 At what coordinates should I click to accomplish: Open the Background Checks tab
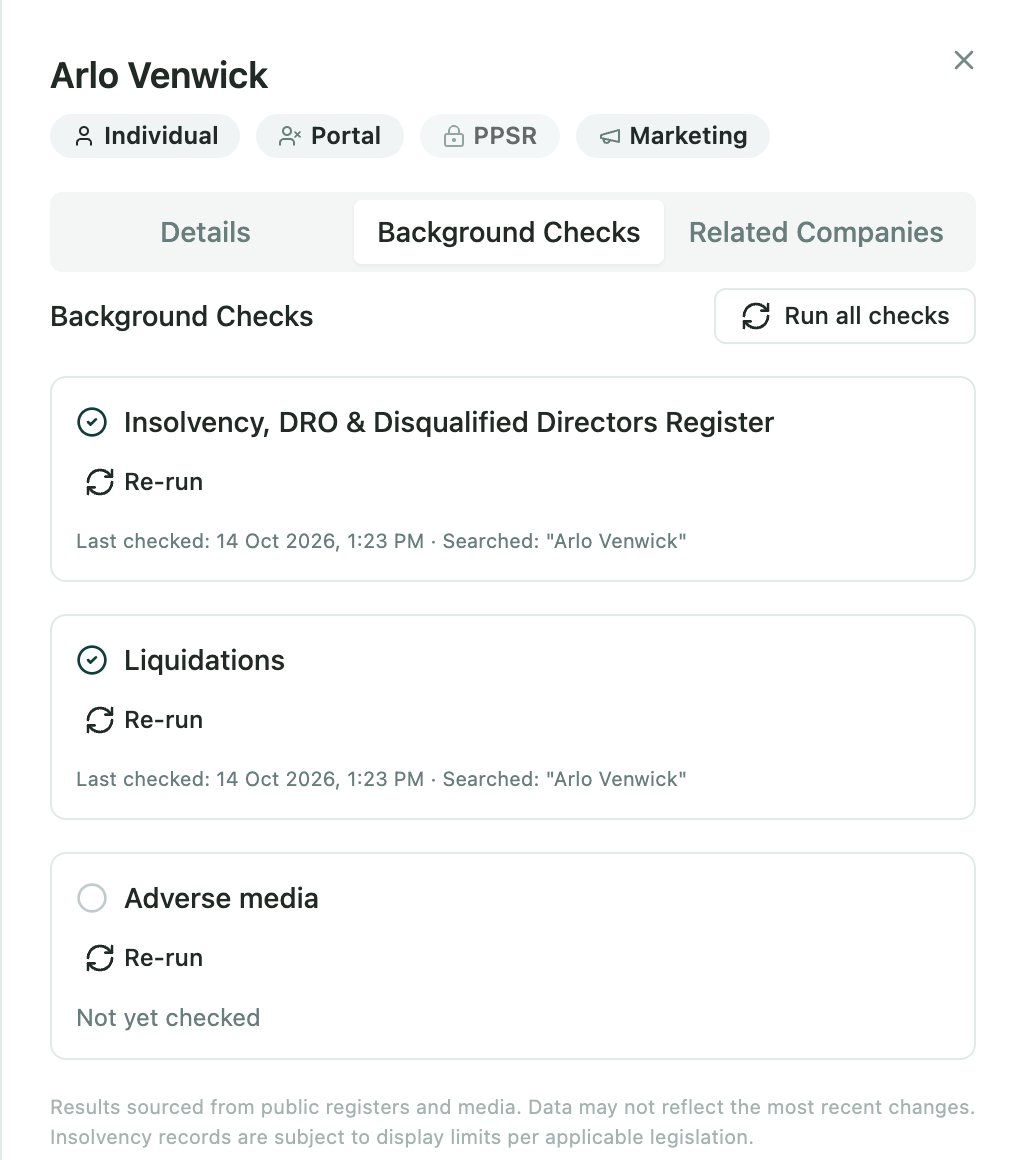pos(509,232)
